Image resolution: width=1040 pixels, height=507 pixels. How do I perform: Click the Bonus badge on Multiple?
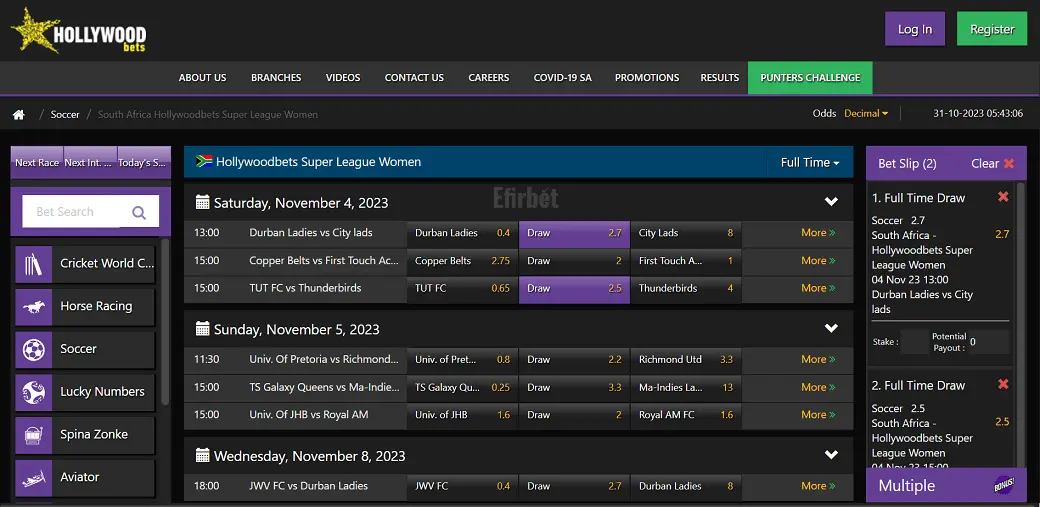click(1004, 485)
